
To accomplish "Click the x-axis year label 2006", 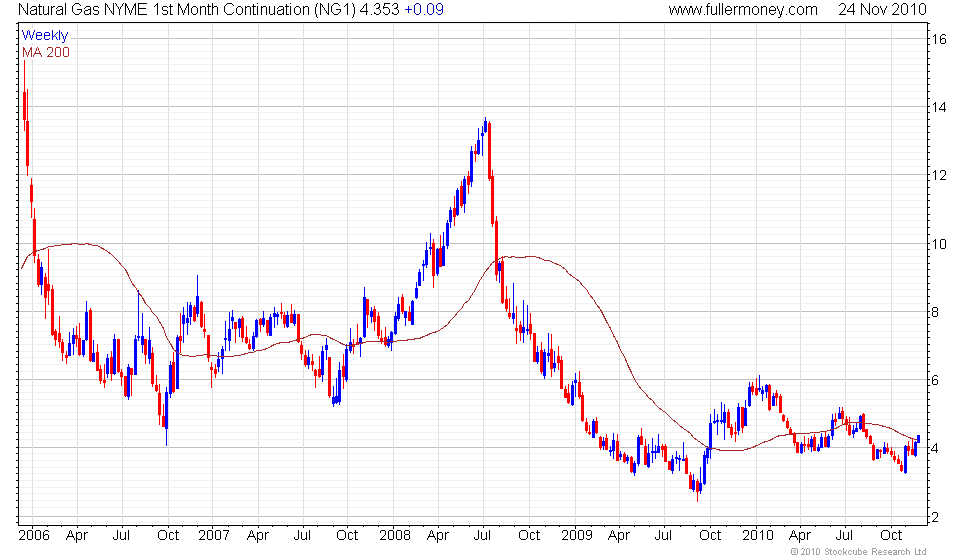I will 34,536.
